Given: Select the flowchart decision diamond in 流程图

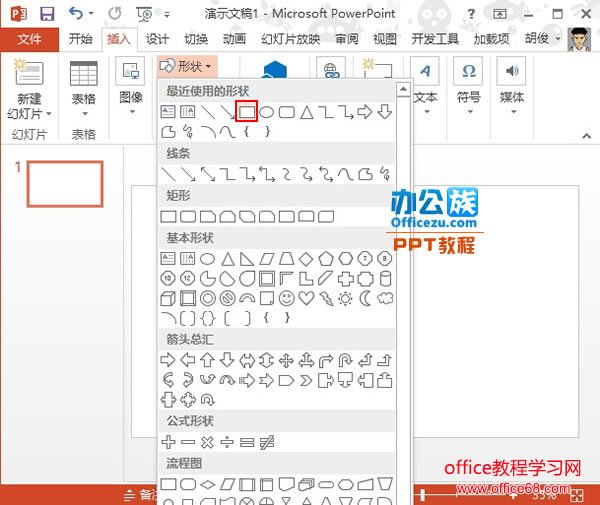Looking at the screenshot, I should coord(208,485).
